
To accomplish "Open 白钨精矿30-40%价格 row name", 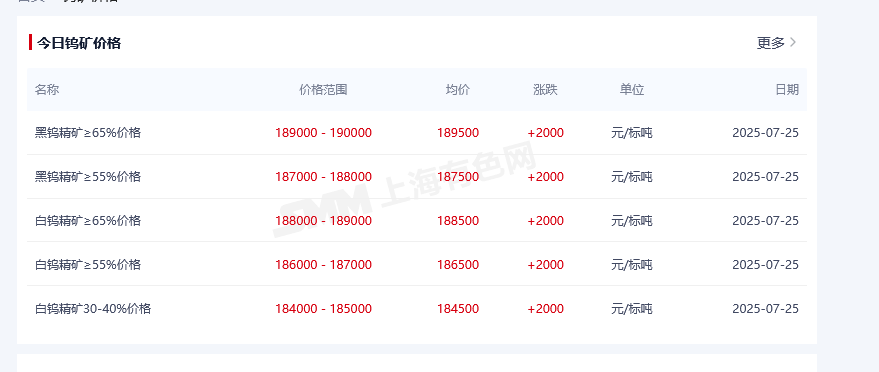I will coord(93,308).
